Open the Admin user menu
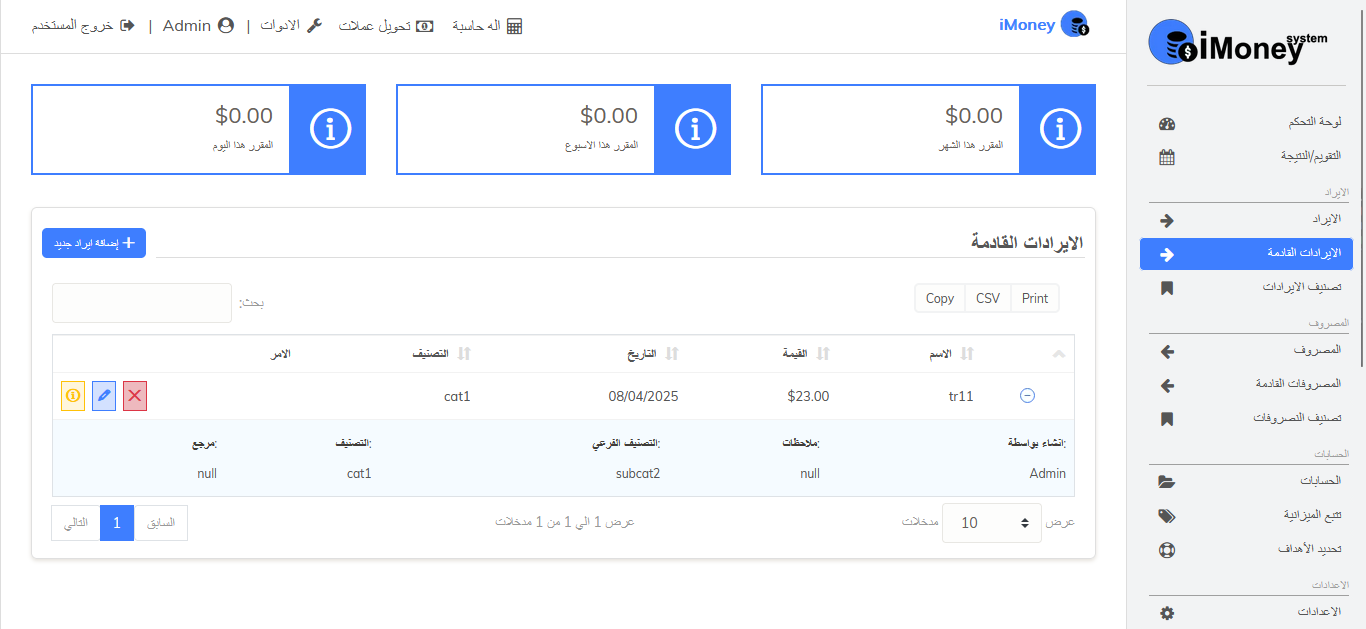Screen dimensions: 1366x629 click(x=198, y=26)
